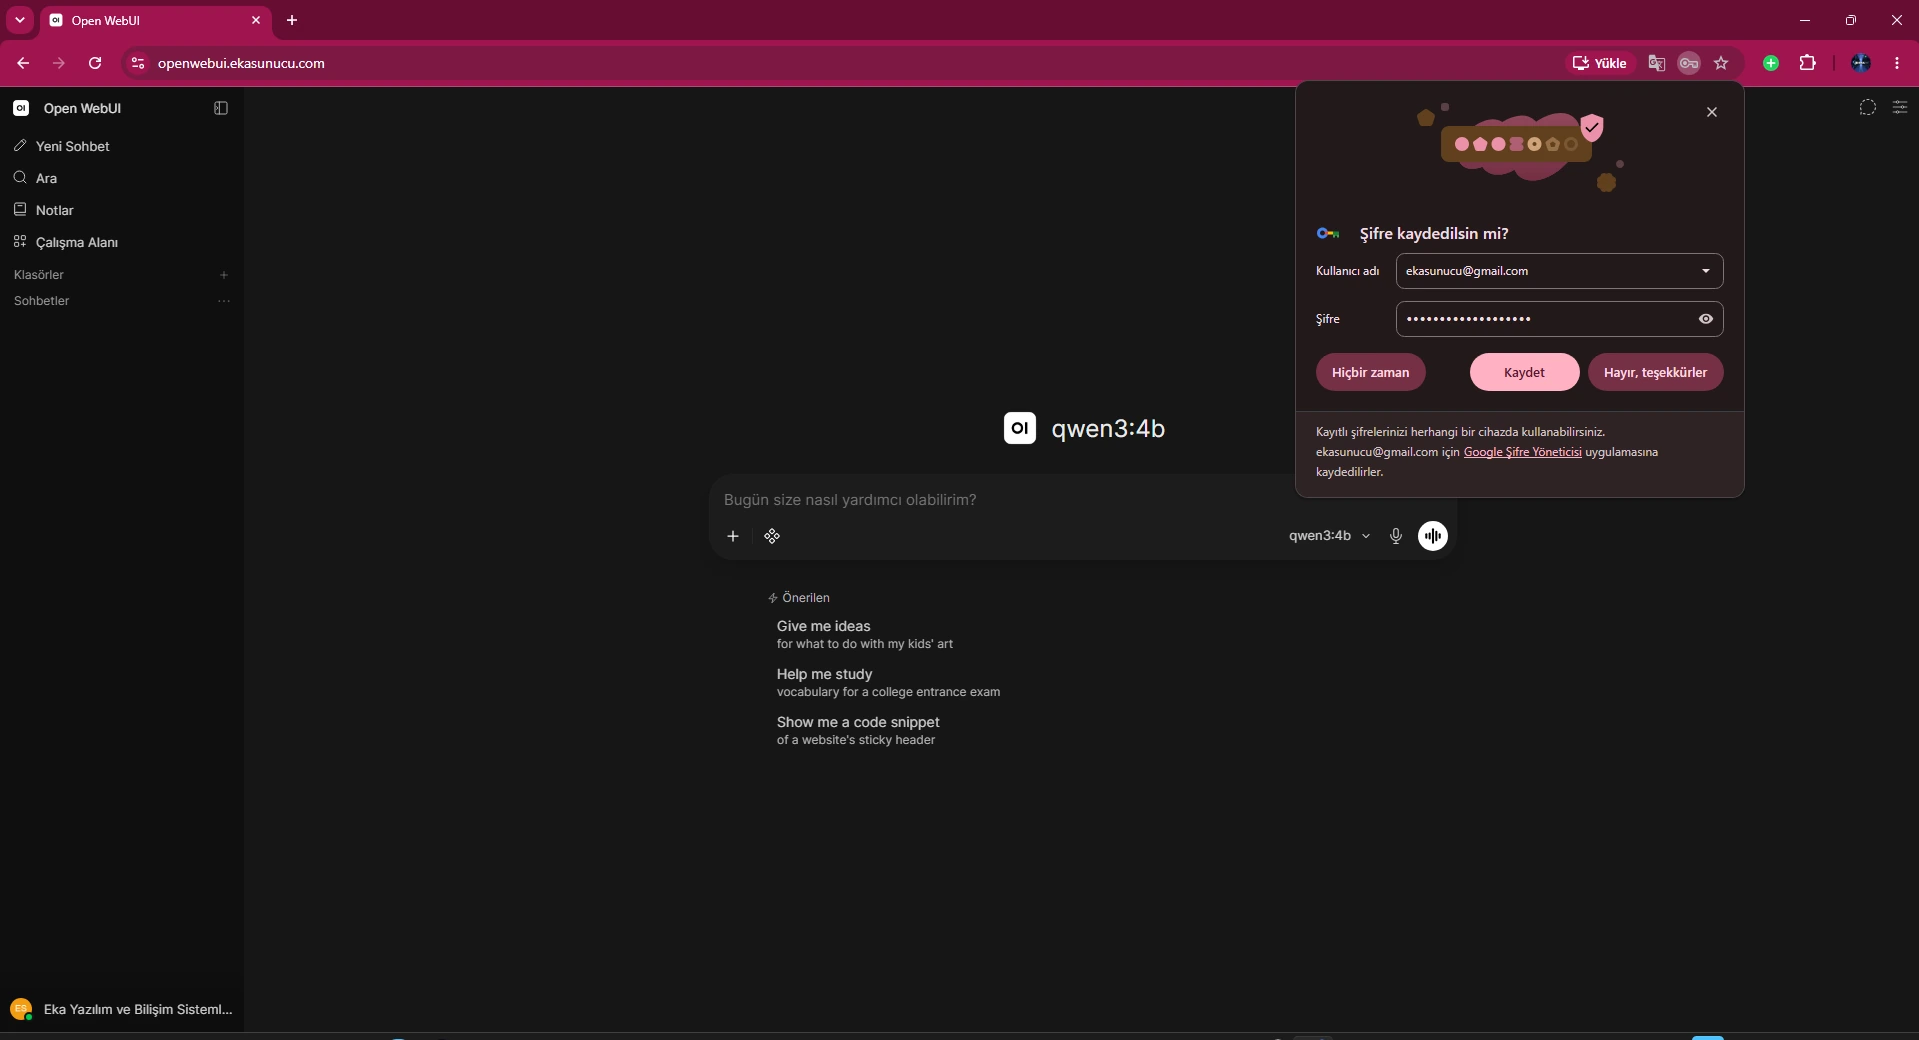Viewport: 1919px width, 1040px height.
Task: Toggle password visibility eye icon
Action: tap(1706, 319)
